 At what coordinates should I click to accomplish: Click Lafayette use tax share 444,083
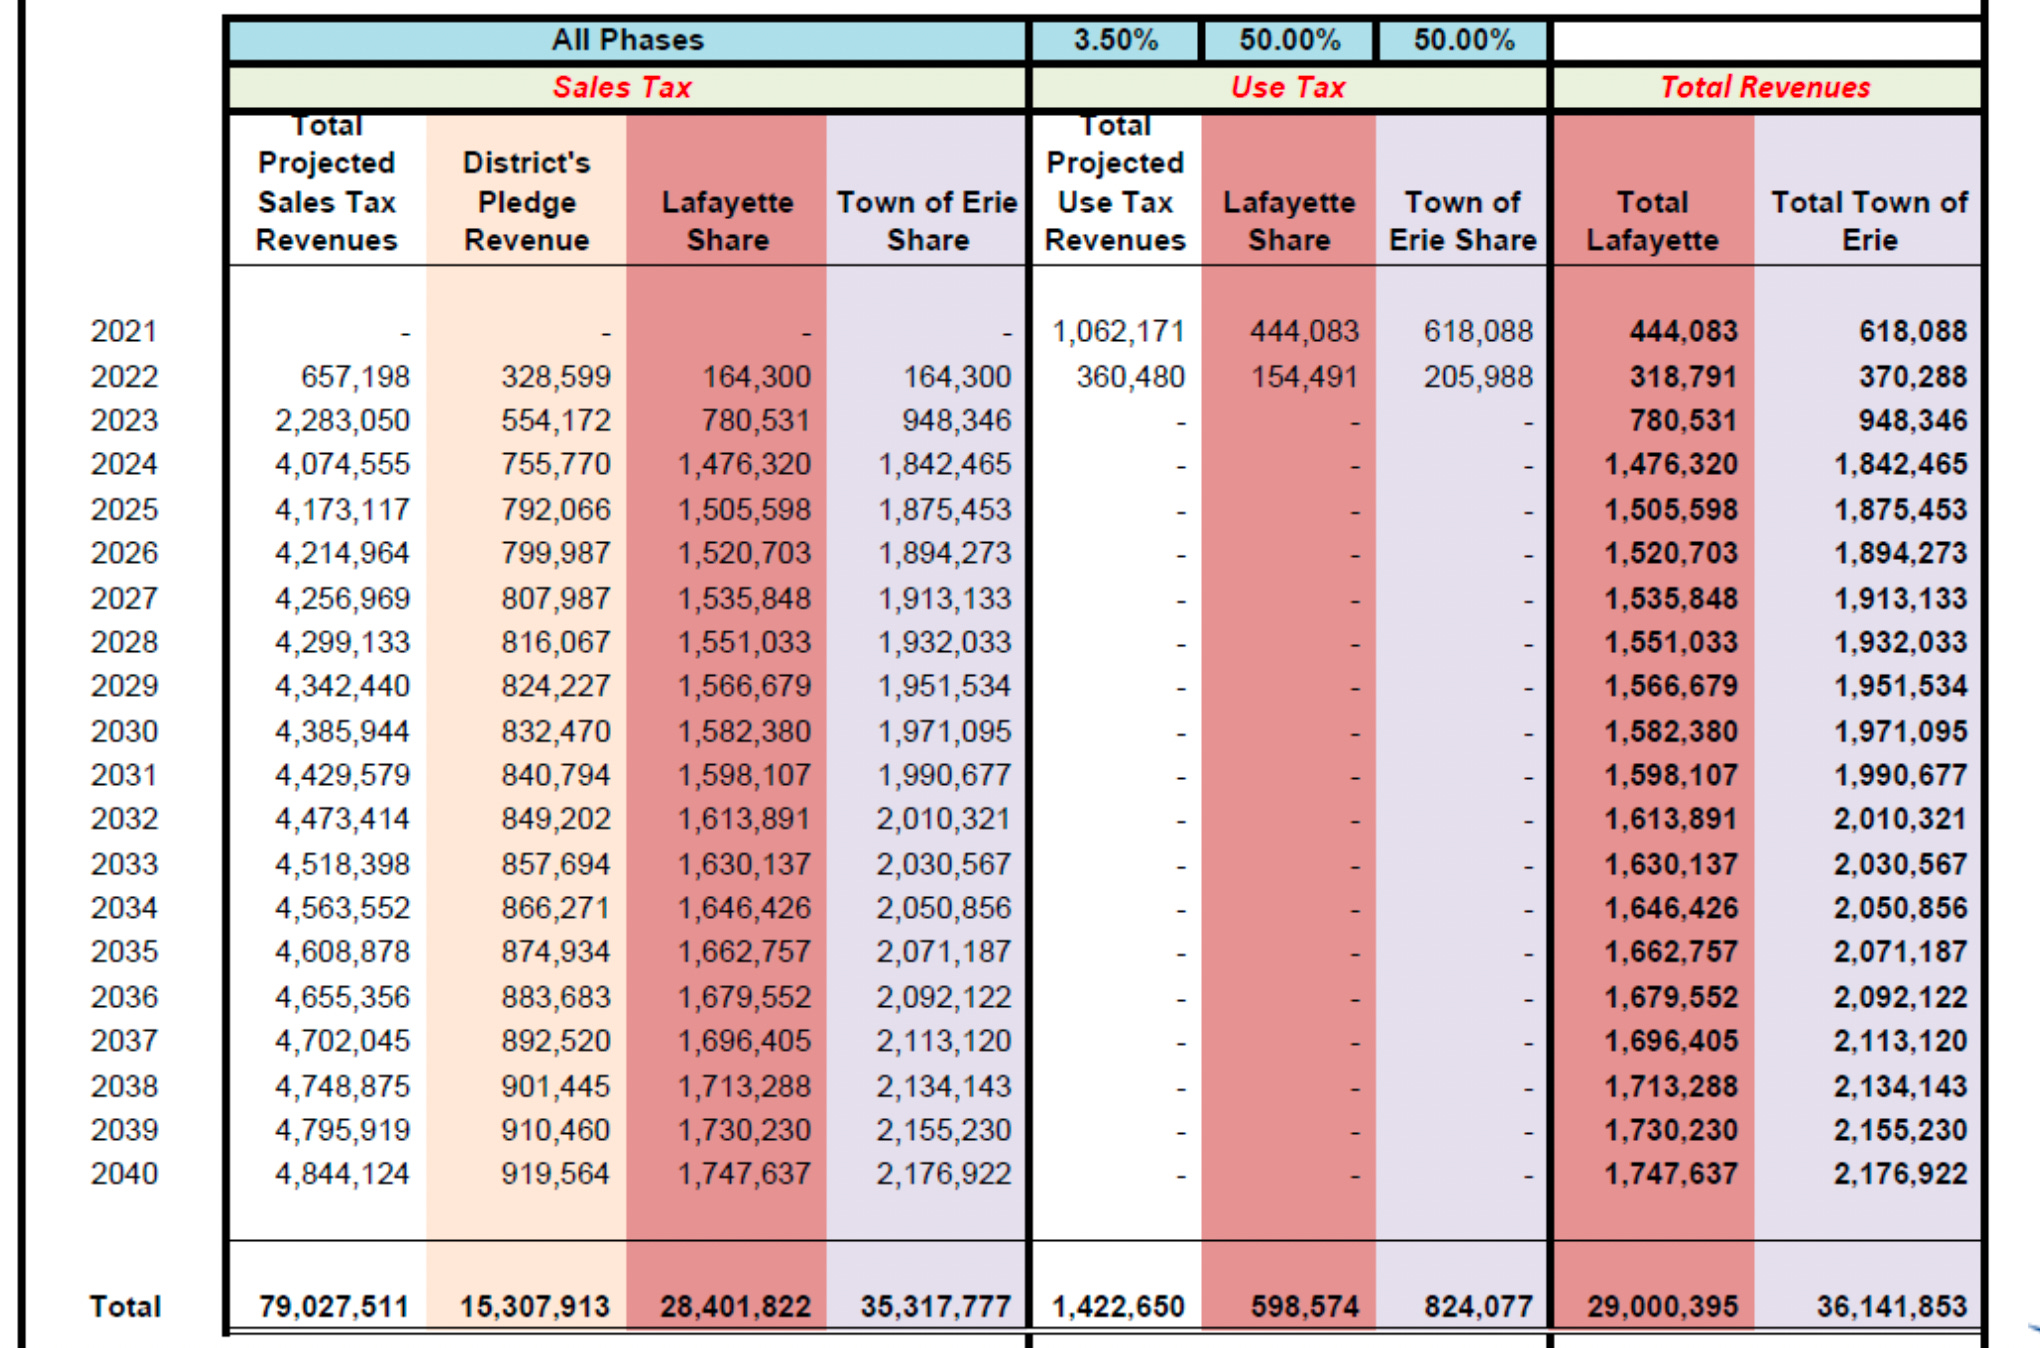tap(1304, 332)
